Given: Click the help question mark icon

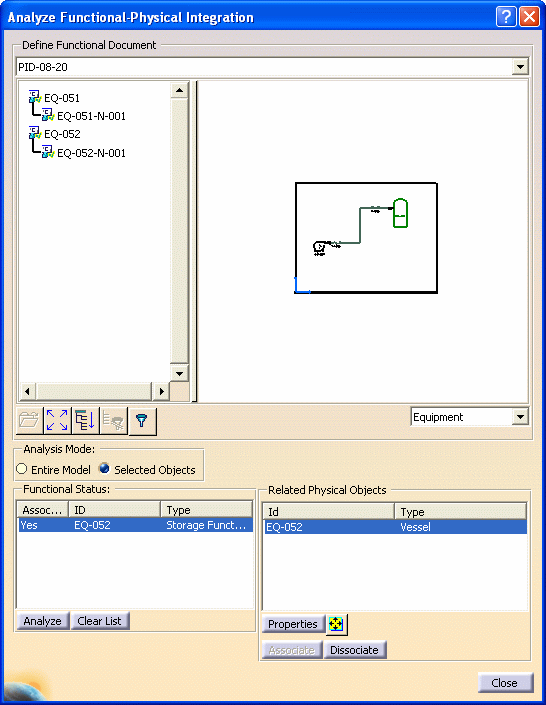Looking at the screenshot, I should click(506, 17).
